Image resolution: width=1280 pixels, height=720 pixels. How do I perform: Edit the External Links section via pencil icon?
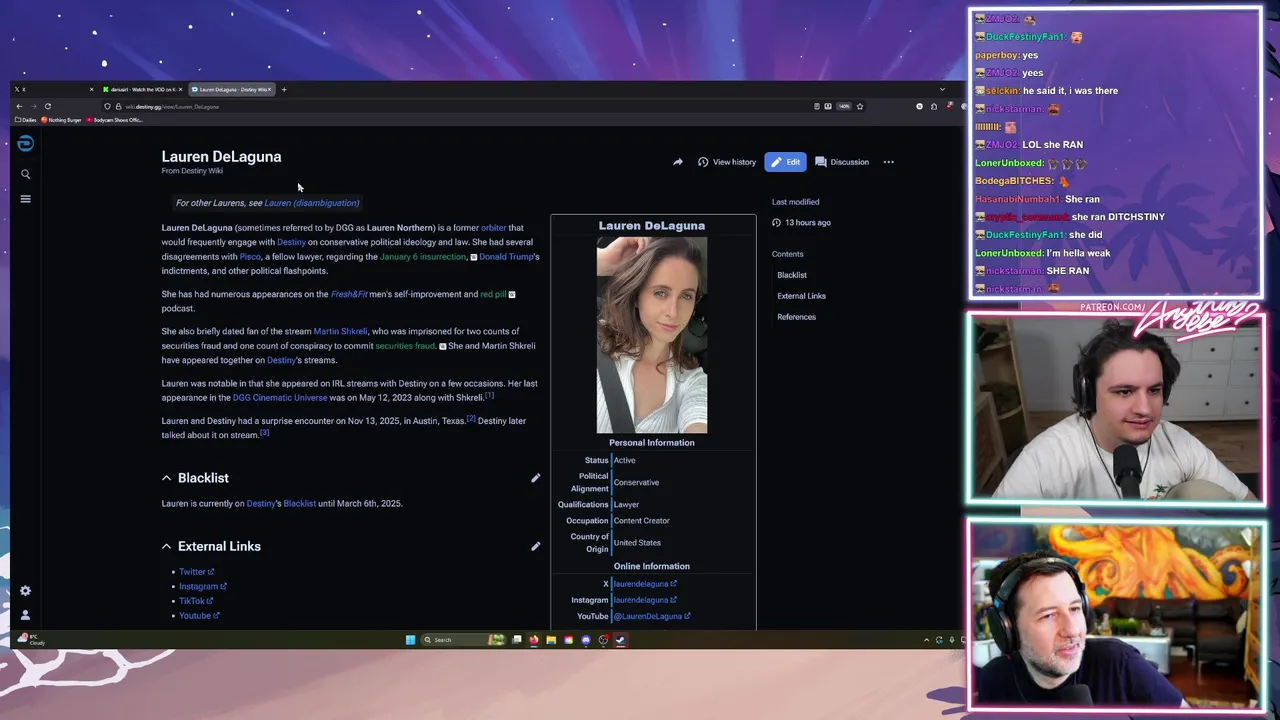[x=535, y=546]
